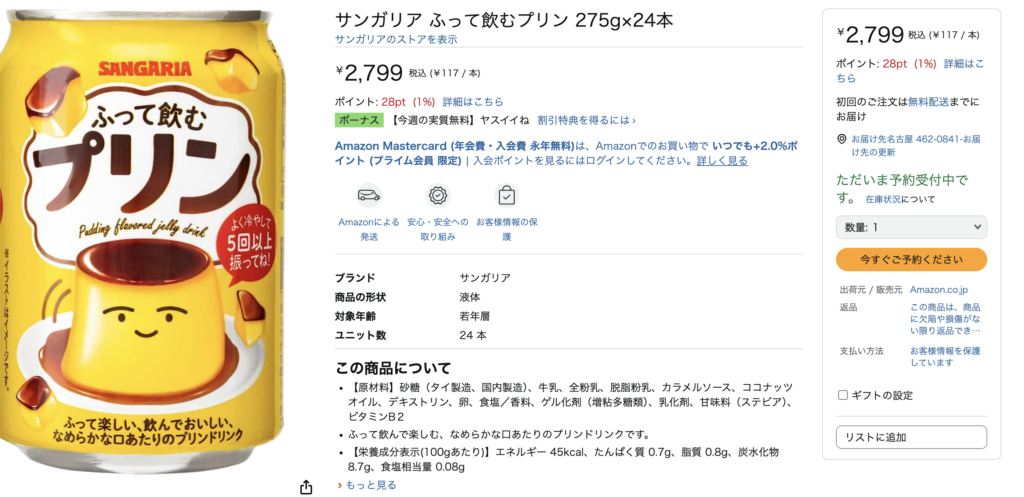Click the Amazon.co.jp seller link

click(938, 289)
